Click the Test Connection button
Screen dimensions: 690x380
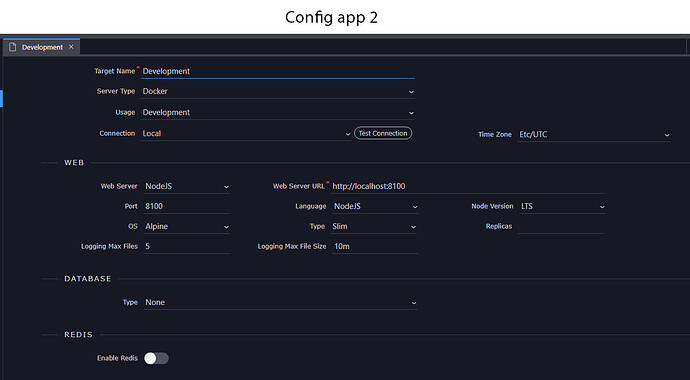pos(383,133)
